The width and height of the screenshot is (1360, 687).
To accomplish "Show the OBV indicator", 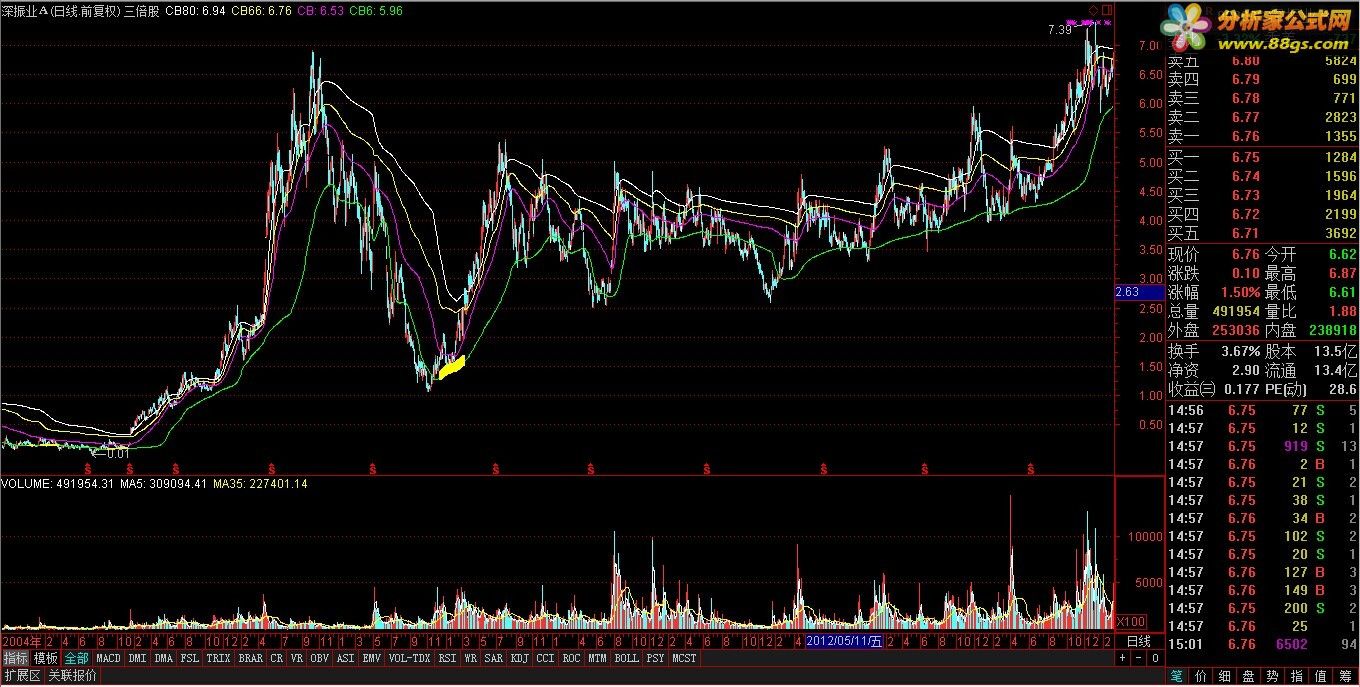I will pos(320,658).
